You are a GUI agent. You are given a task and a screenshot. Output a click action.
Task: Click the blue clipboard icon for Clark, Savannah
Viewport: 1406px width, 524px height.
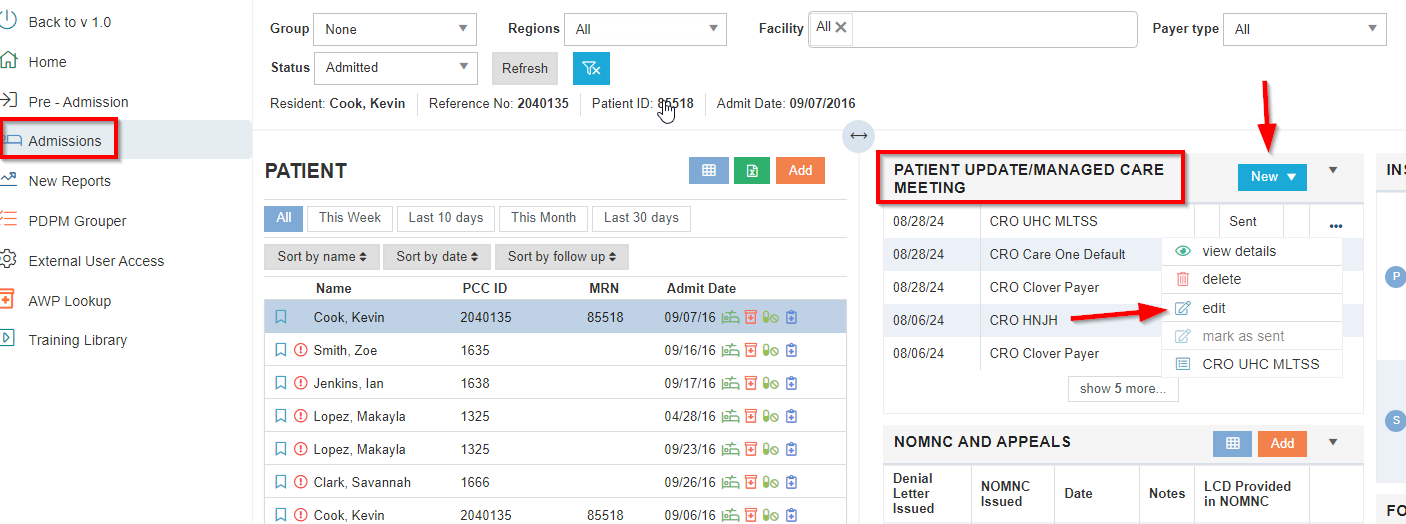point(791,483)
